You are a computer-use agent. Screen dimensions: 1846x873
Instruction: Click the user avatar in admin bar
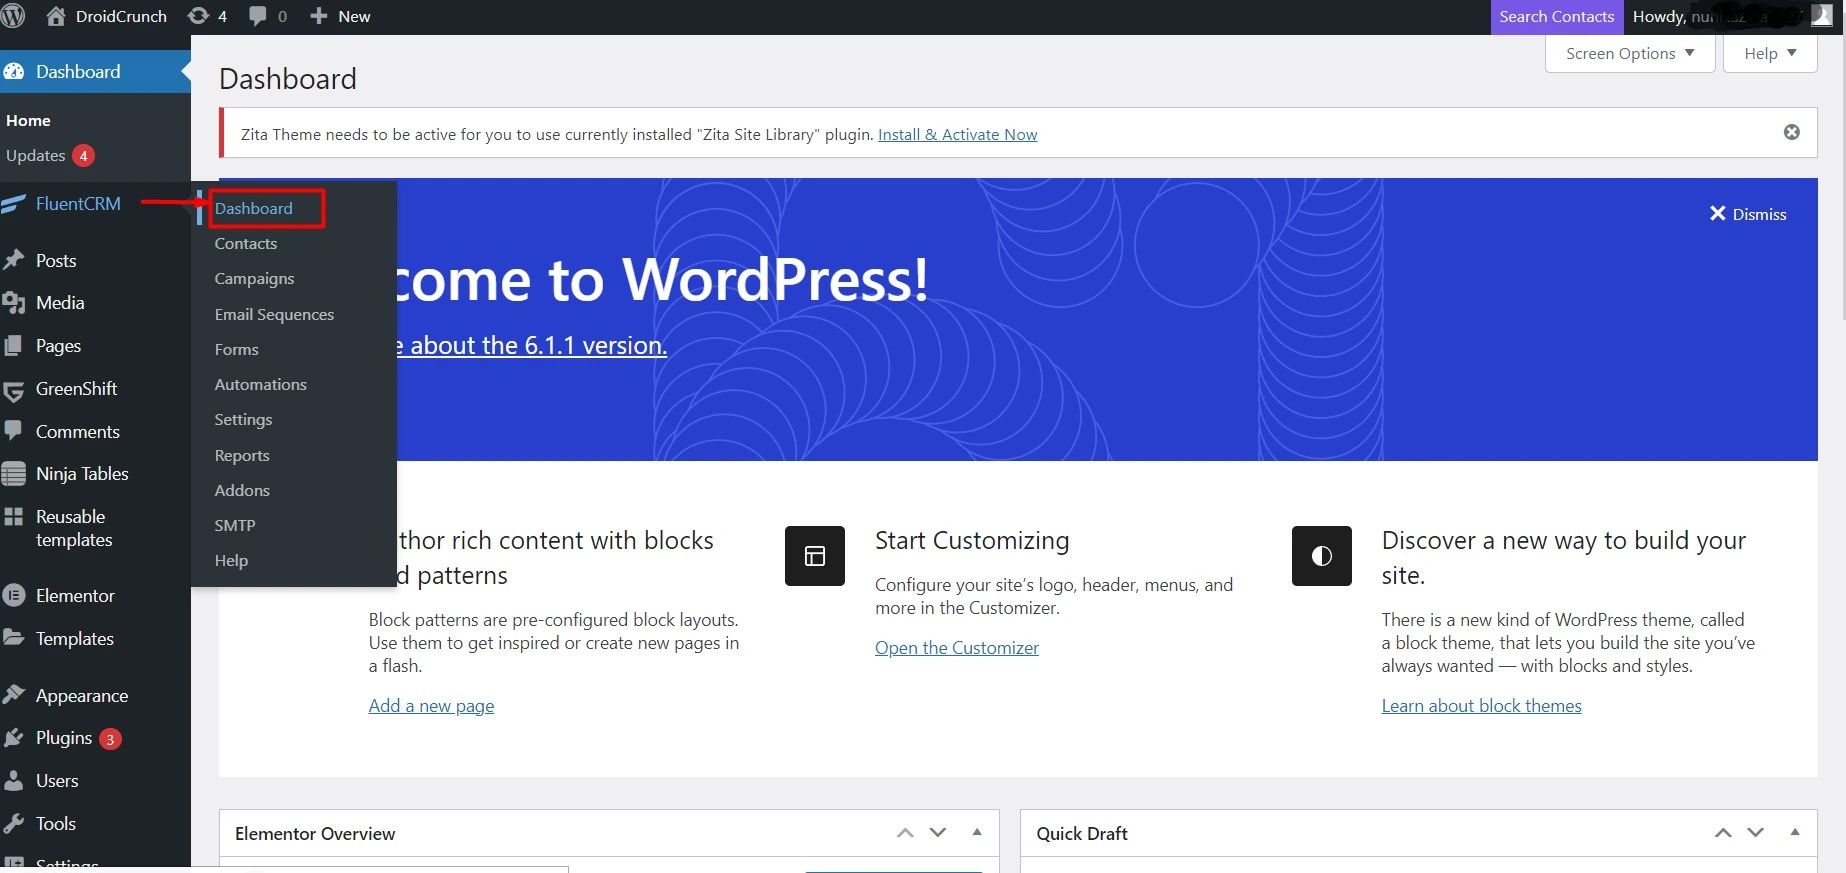(x=1822, y=16)
